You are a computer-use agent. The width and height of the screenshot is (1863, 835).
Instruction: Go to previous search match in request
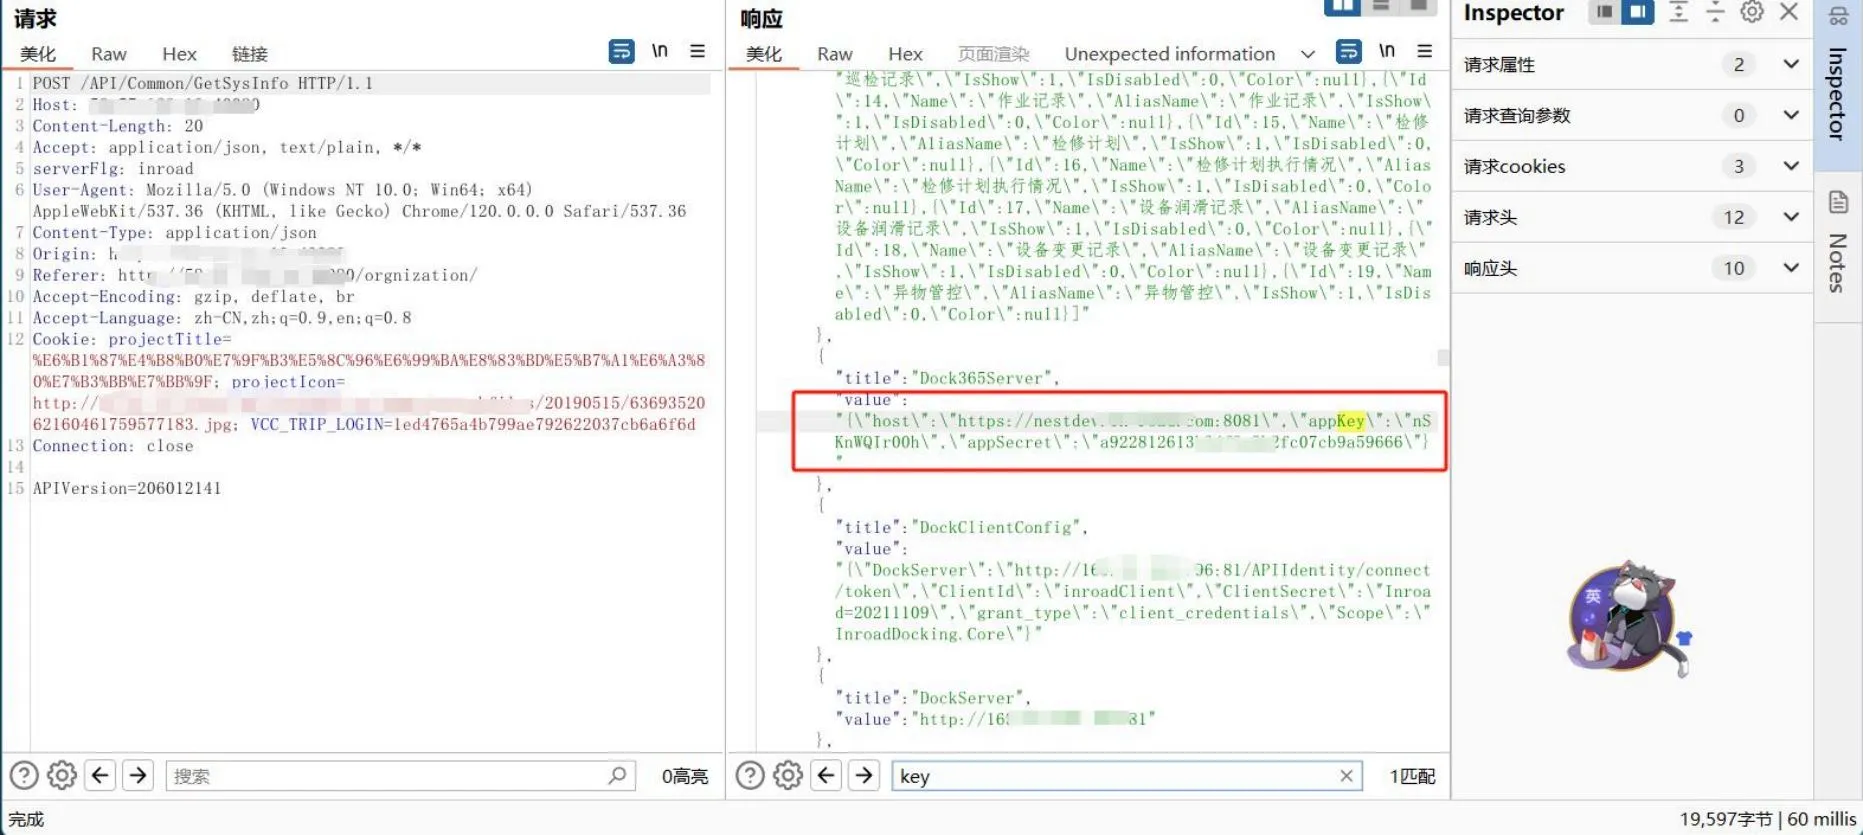point(100,775)
